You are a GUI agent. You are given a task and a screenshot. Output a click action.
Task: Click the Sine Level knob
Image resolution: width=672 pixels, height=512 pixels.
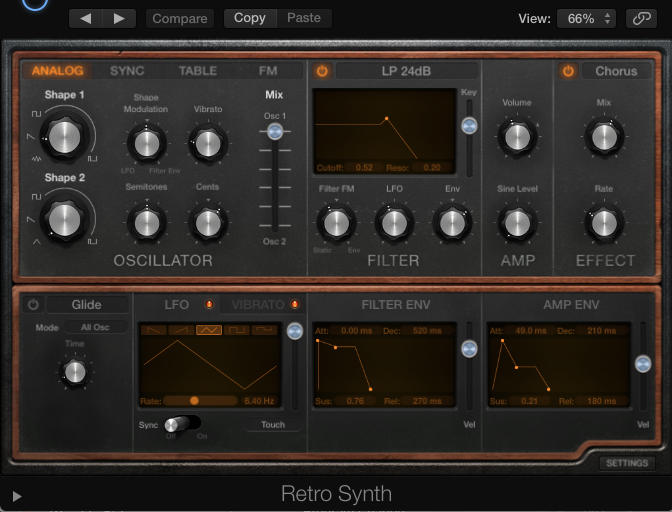[517, 223]
